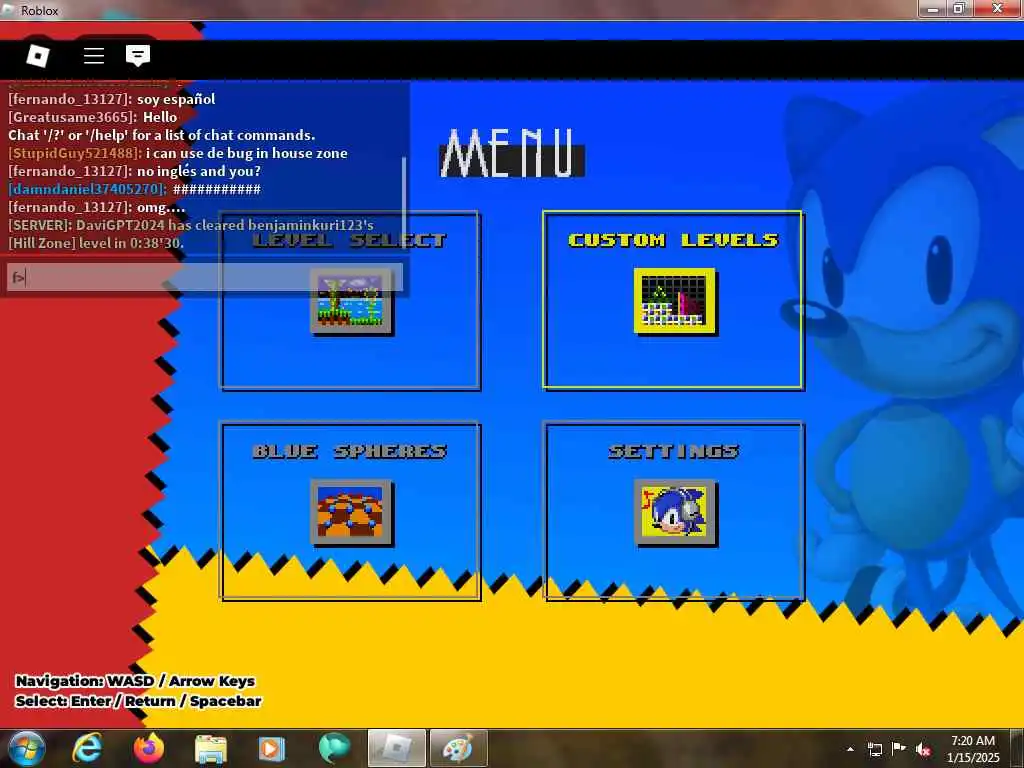
Task: Click the muted volume tray icon
Action: [923, 749]
